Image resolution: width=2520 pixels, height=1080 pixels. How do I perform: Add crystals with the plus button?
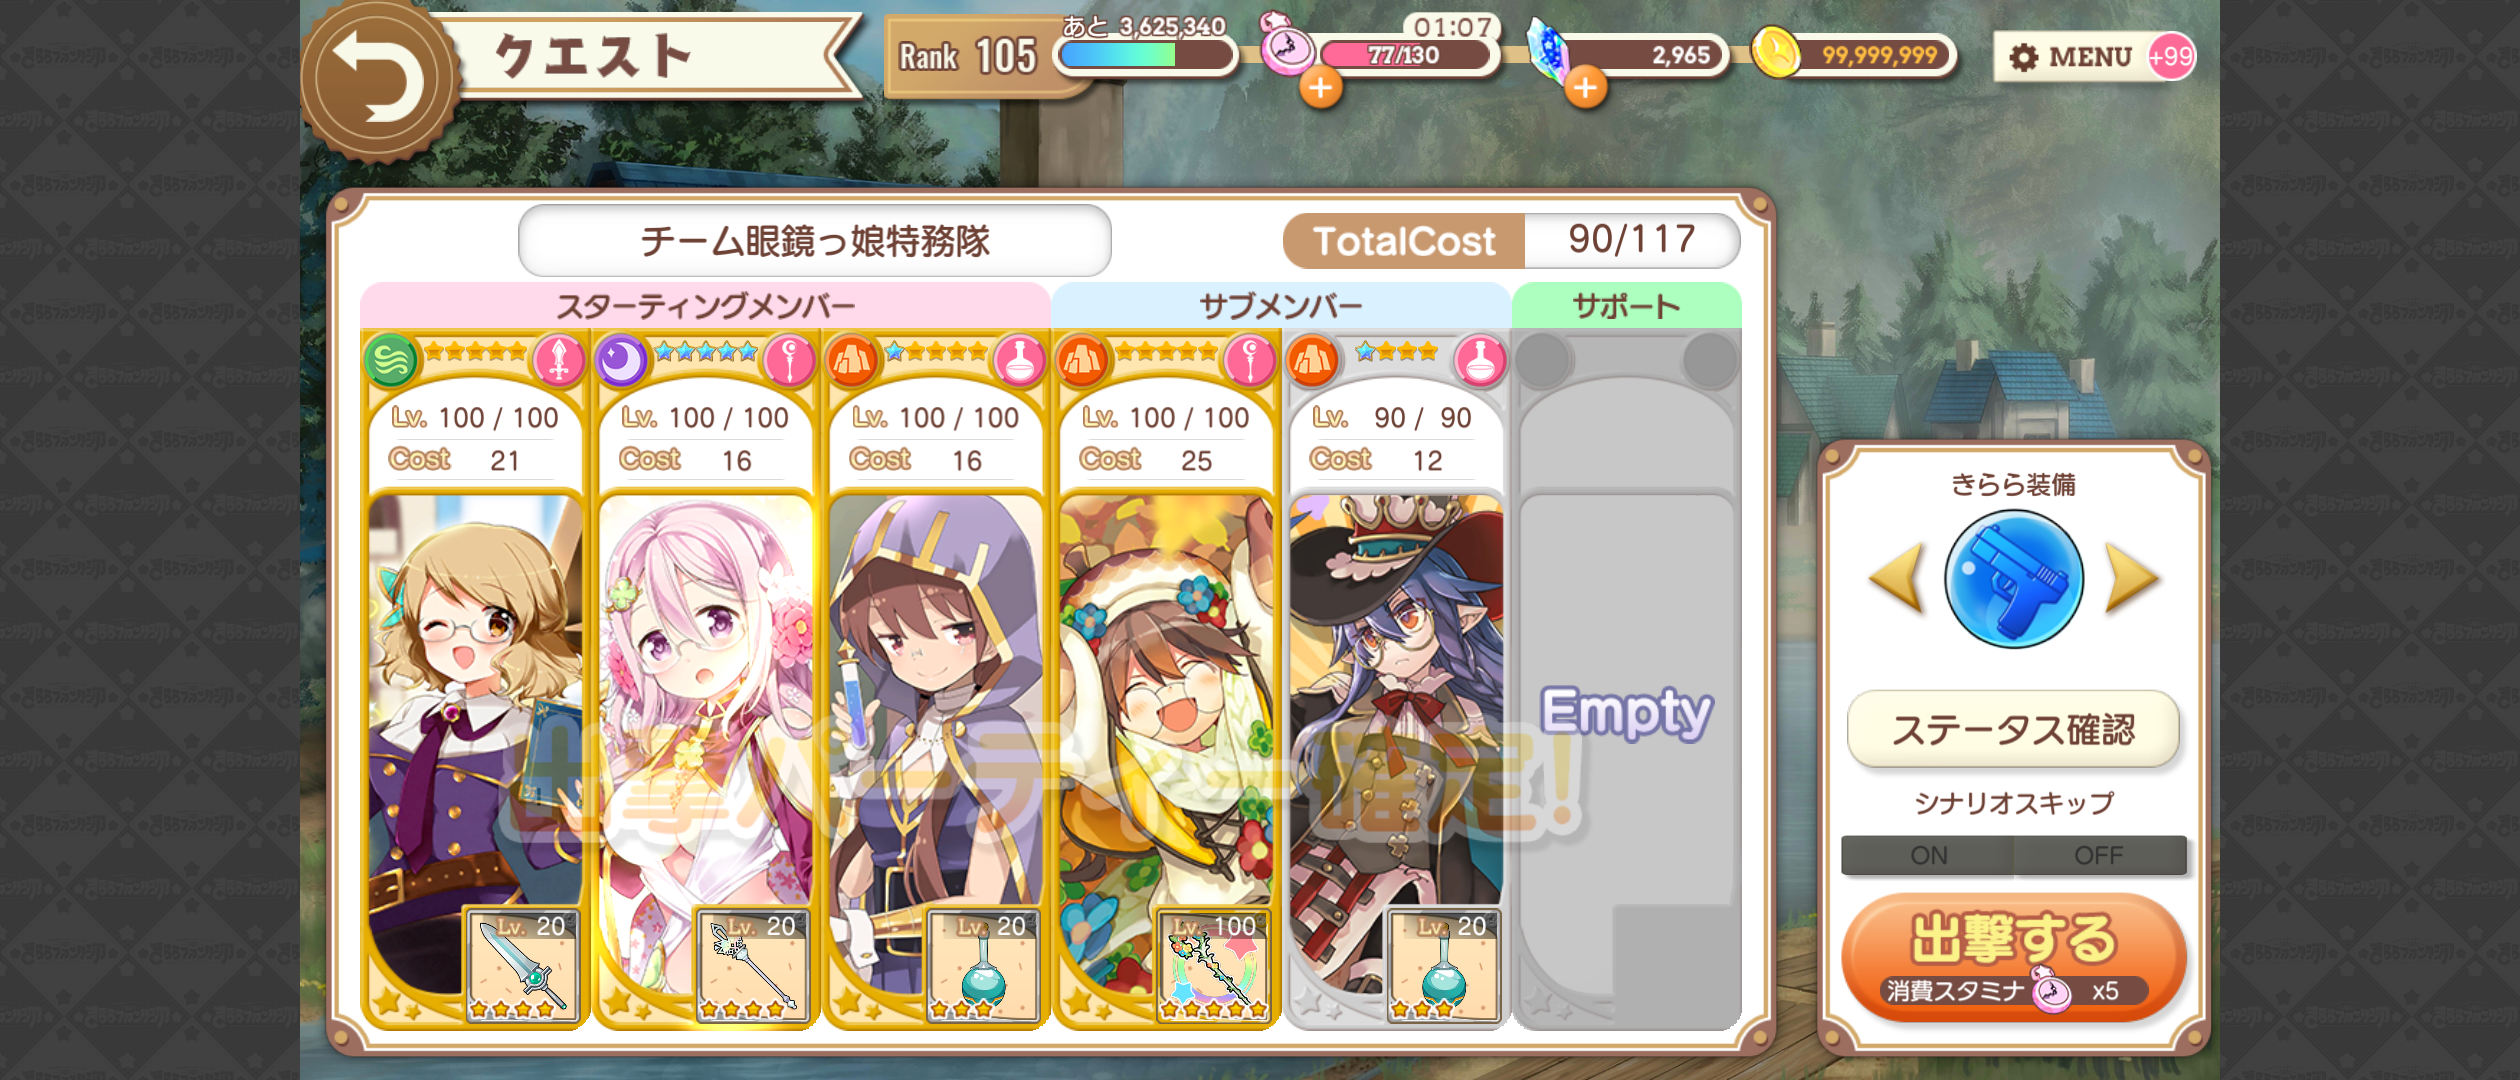click(x=1585, y=88)
